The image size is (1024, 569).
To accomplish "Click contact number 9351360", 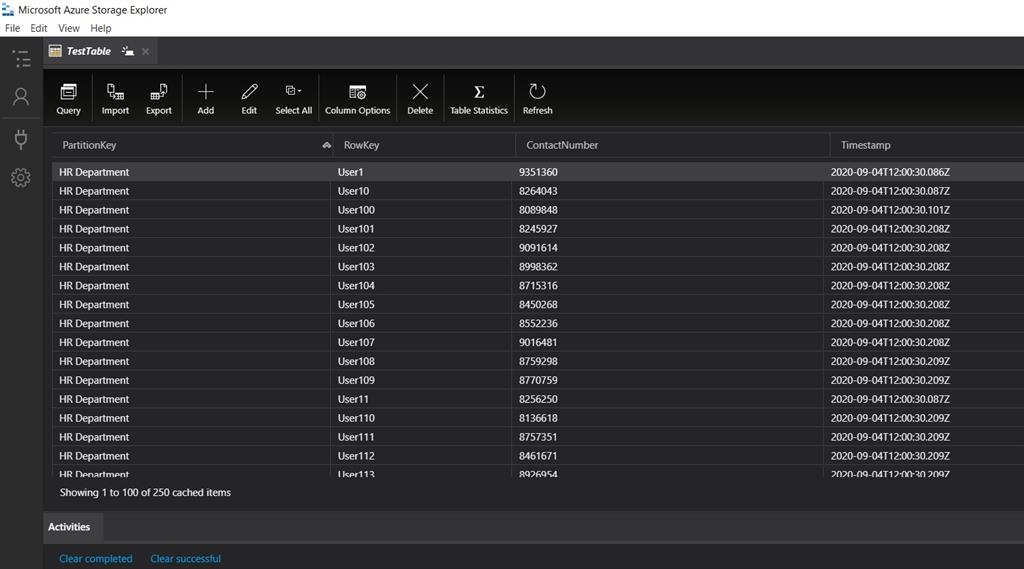I will (x=538, y=172).
